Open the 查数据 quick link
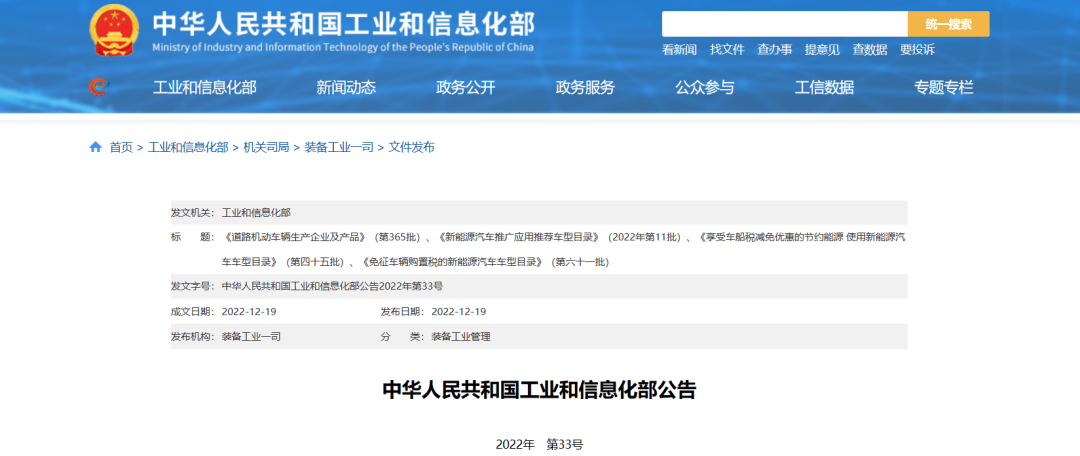The image size is (1080, 456). click(870, 49)
